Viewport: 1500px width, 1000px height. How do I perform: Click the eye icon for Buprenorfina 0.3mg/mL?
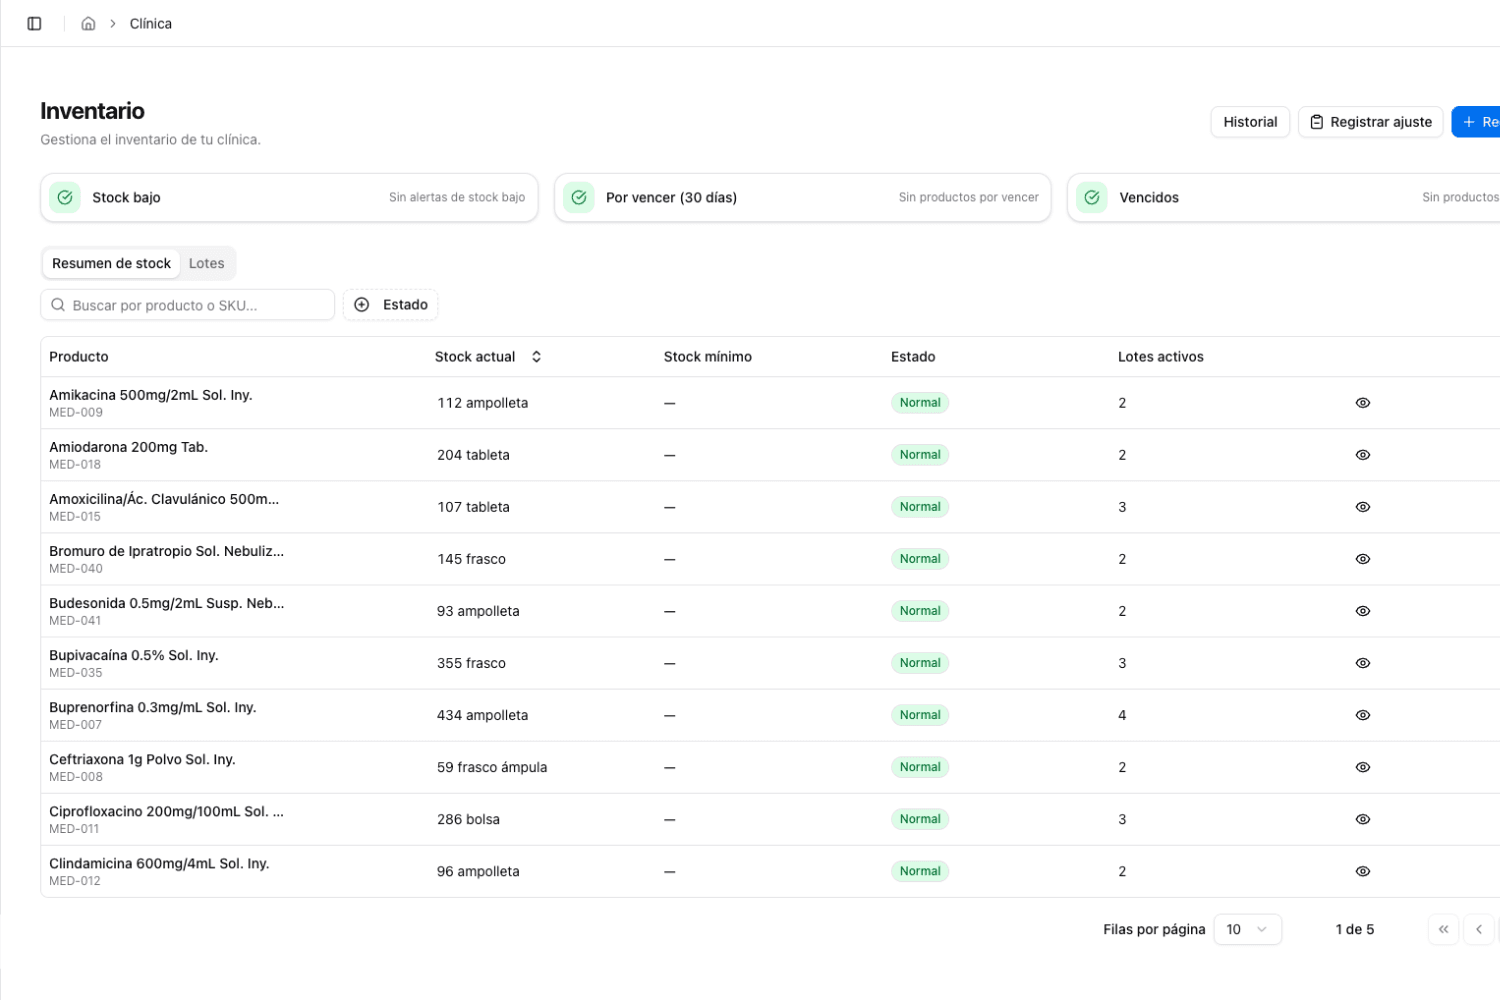(1362, 715)
